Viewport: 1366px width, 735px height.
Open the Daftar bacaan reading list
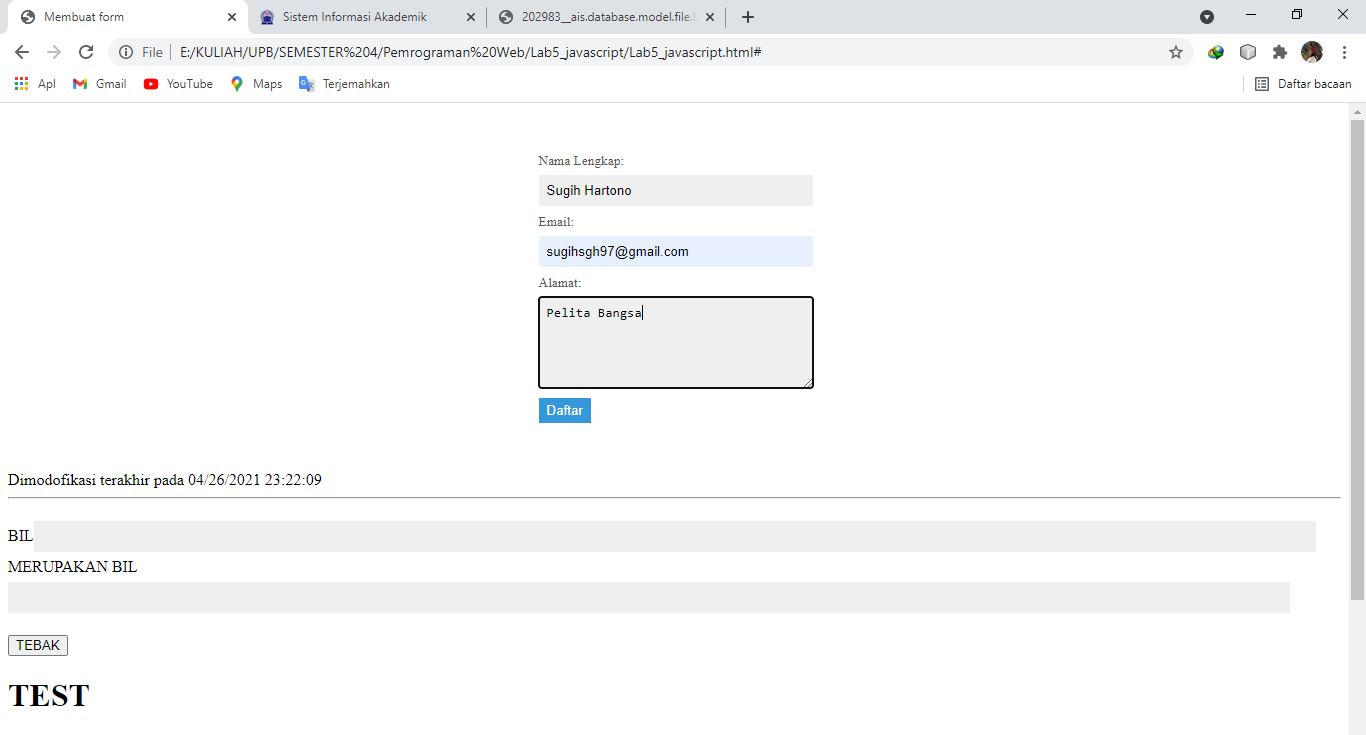point(1303,84)
